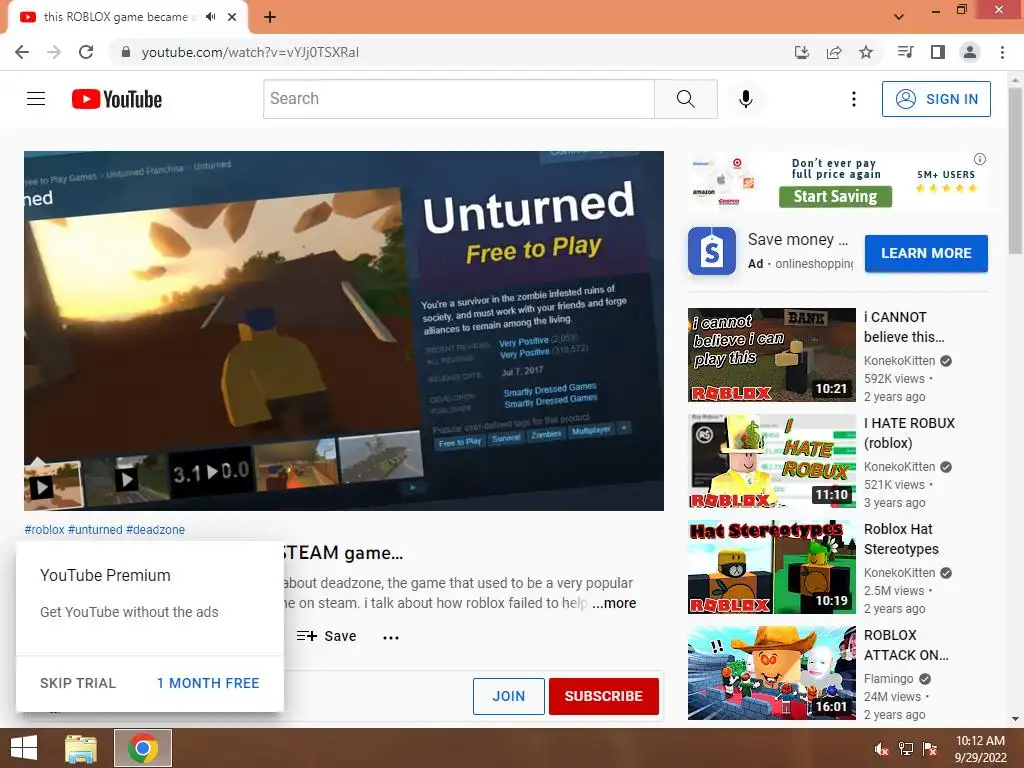This screenshot has height=768, width=1024.
Task: Click the address bar URL
Action: pos(250,52)
